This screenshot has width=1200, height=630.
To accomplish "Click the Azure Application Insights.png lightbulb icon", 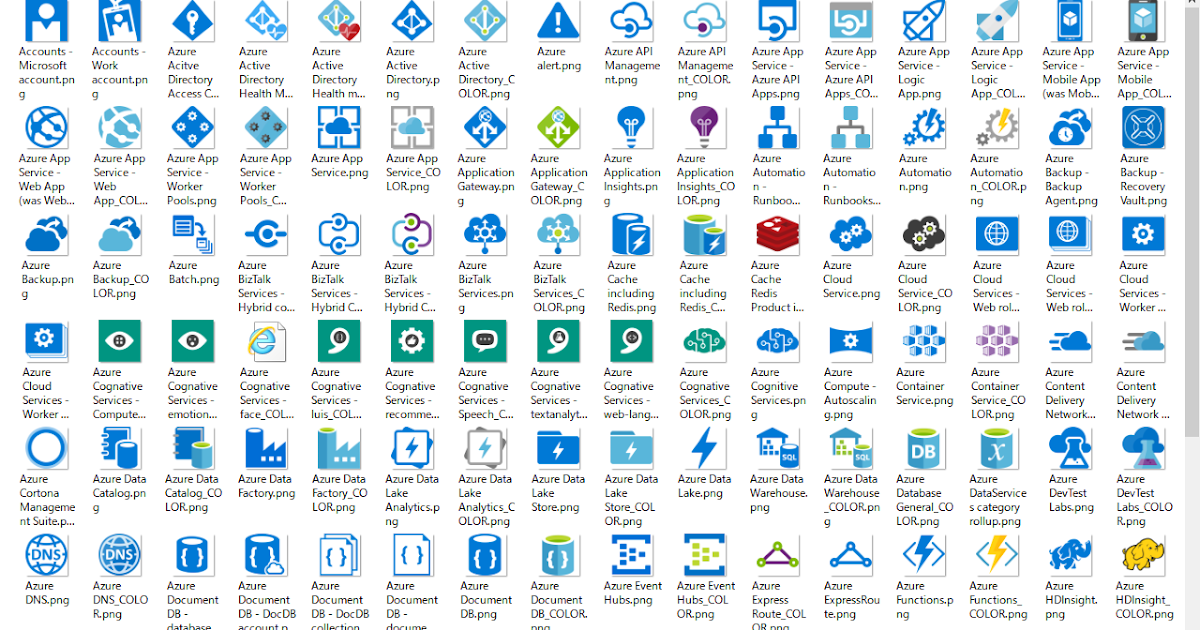I will tap(631, 127).
